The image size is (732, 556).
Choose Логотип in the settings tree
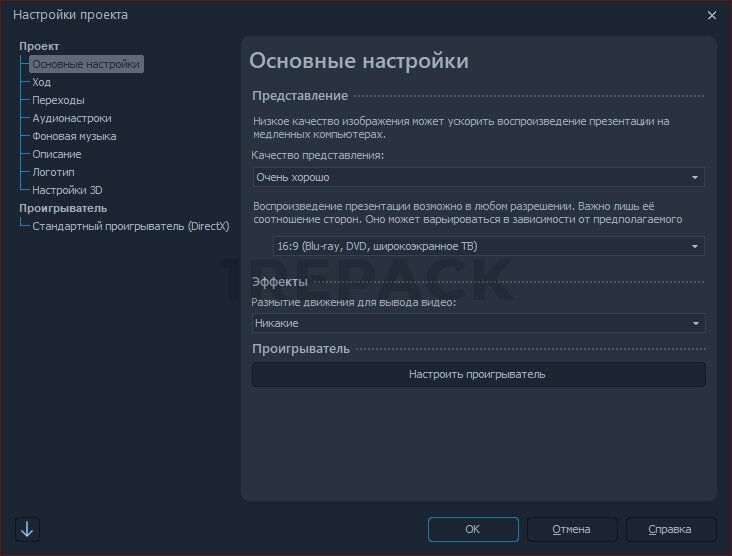[54, 172]
